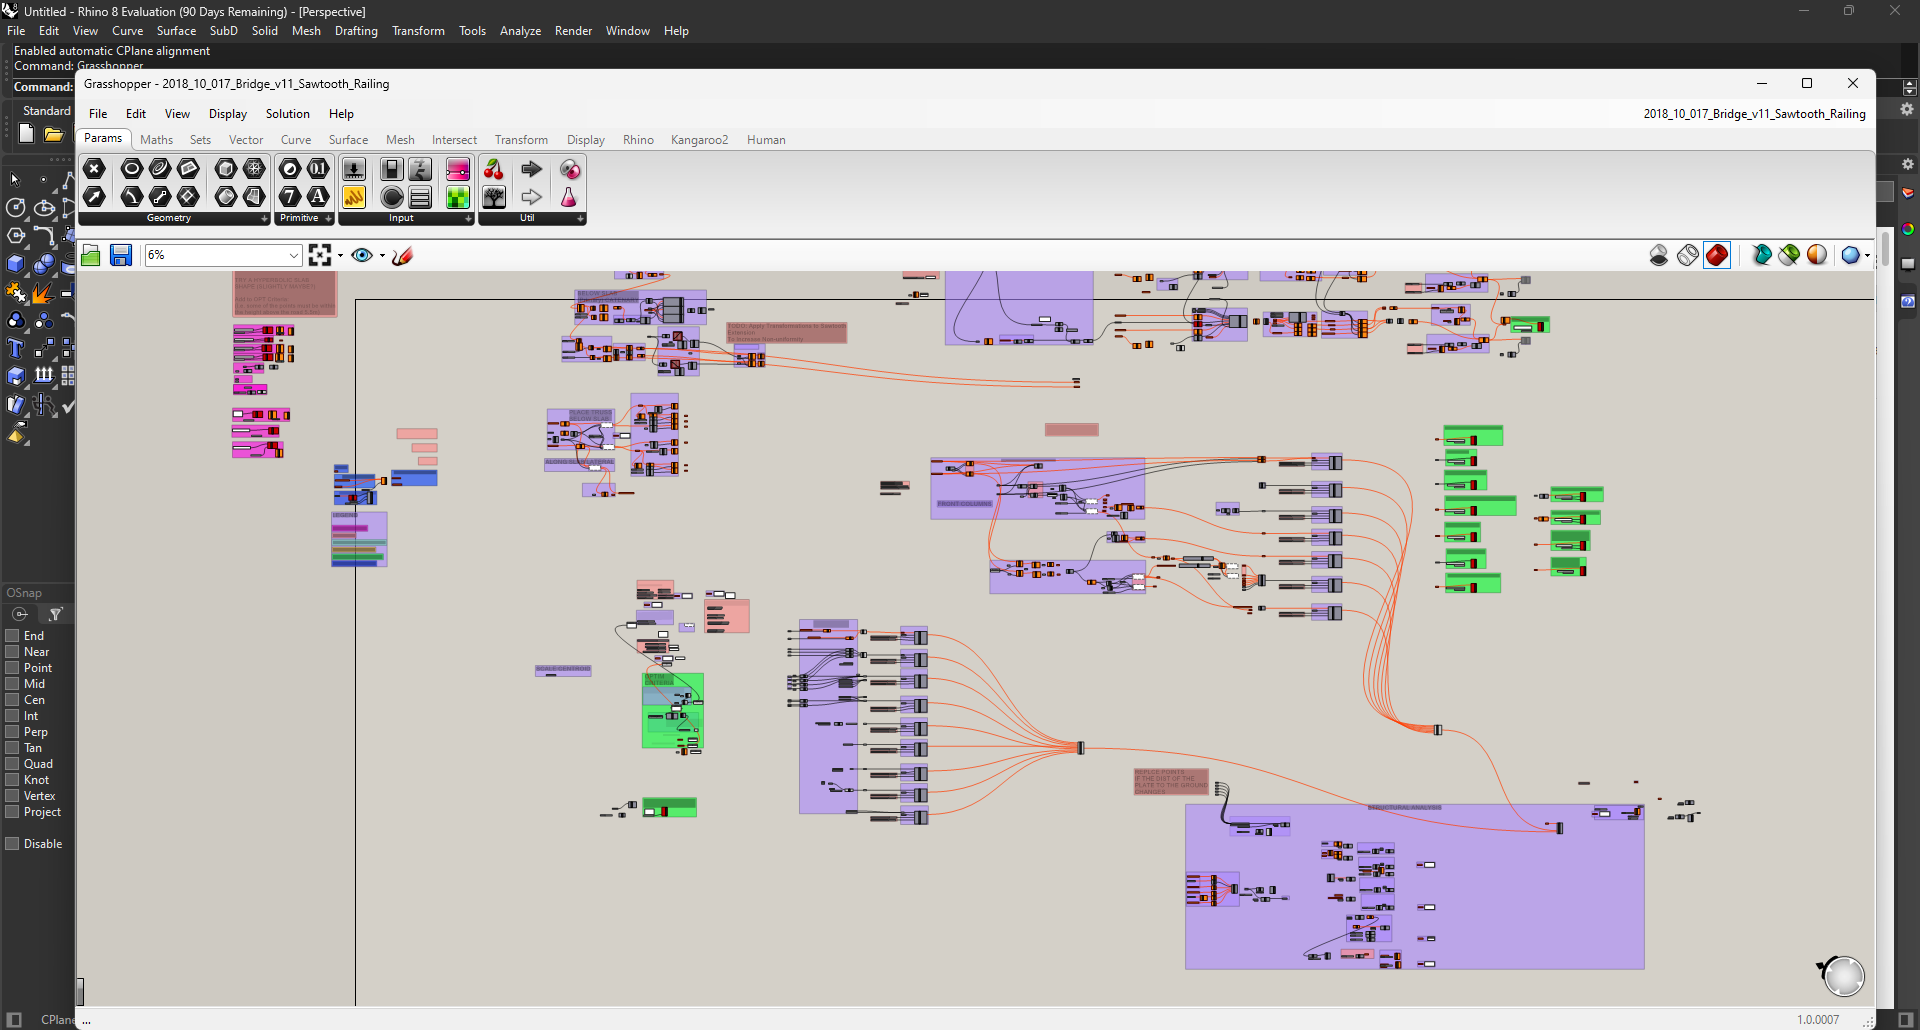Activate the canvas sketch pencil tool
This screenshot has height=1030, width=1920.
pyautogui.click(x=403, y=256)
